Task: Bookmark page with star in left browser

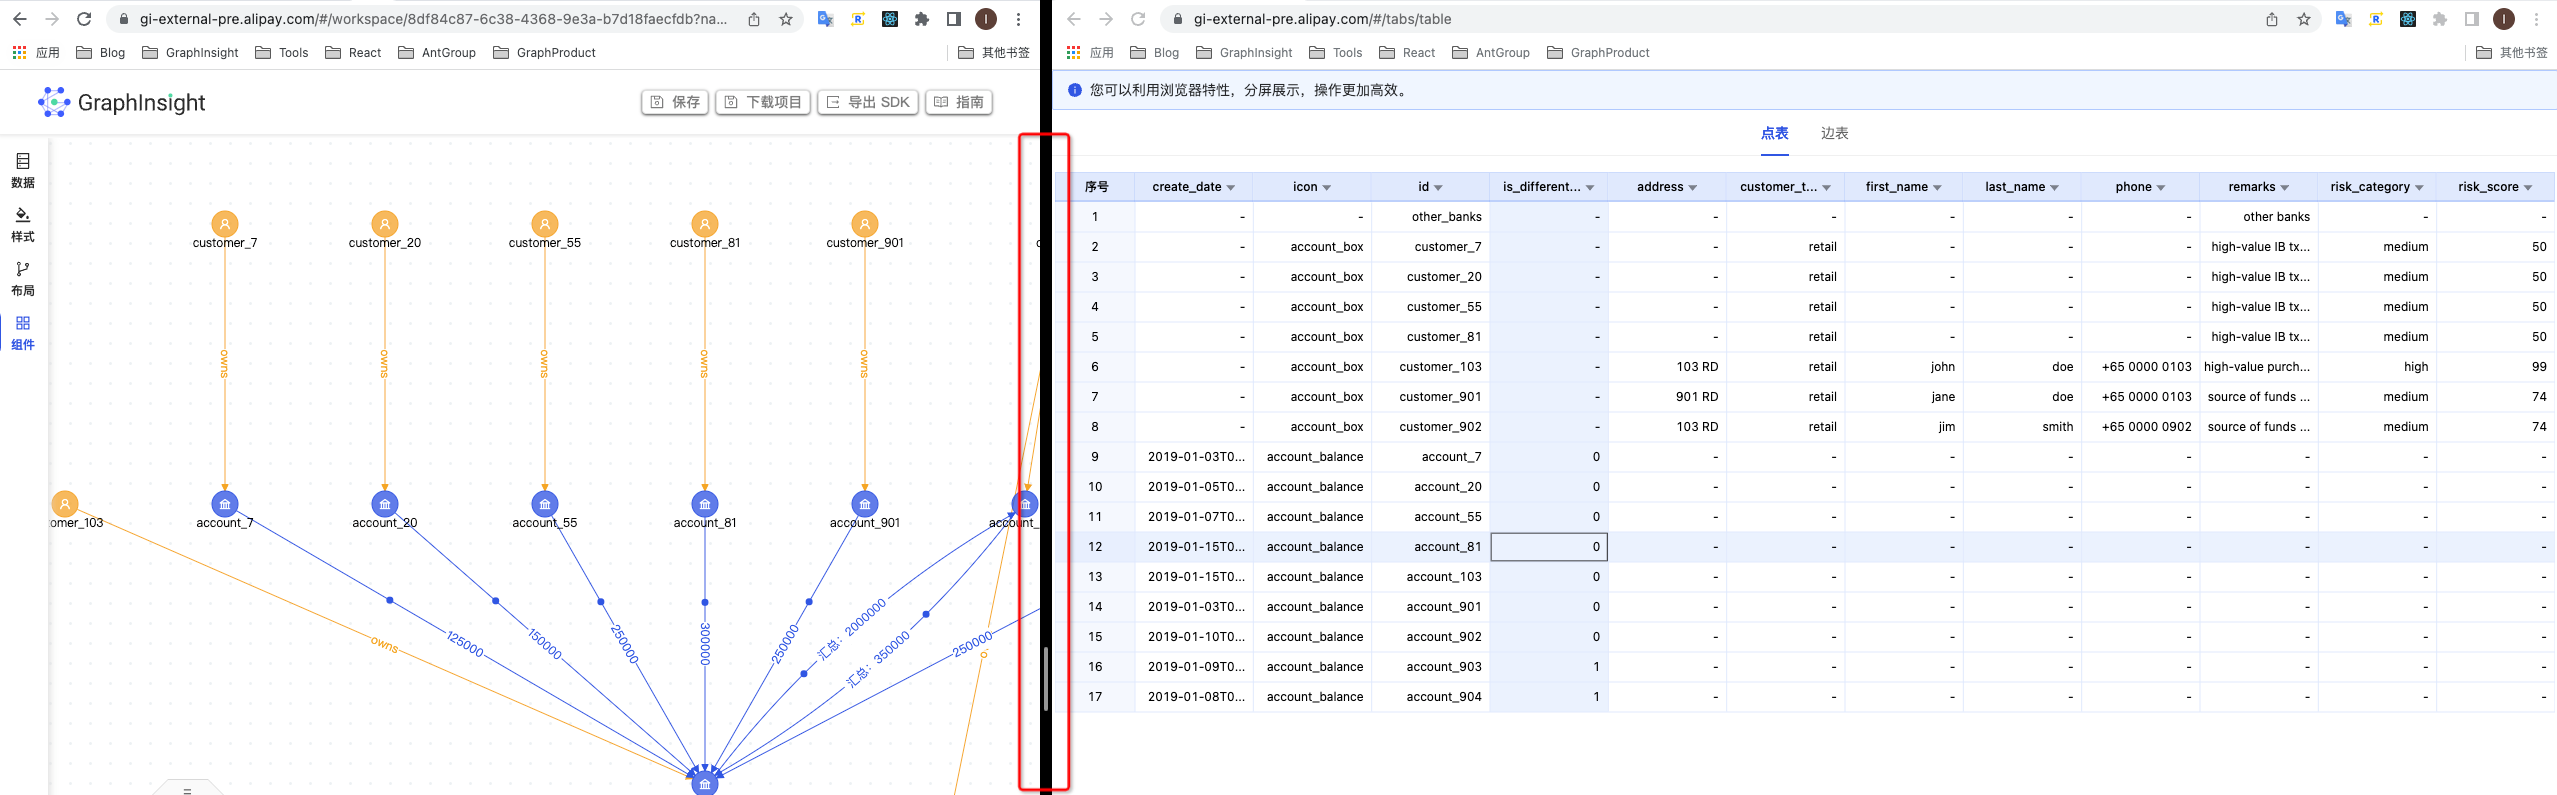Action: 786,19
